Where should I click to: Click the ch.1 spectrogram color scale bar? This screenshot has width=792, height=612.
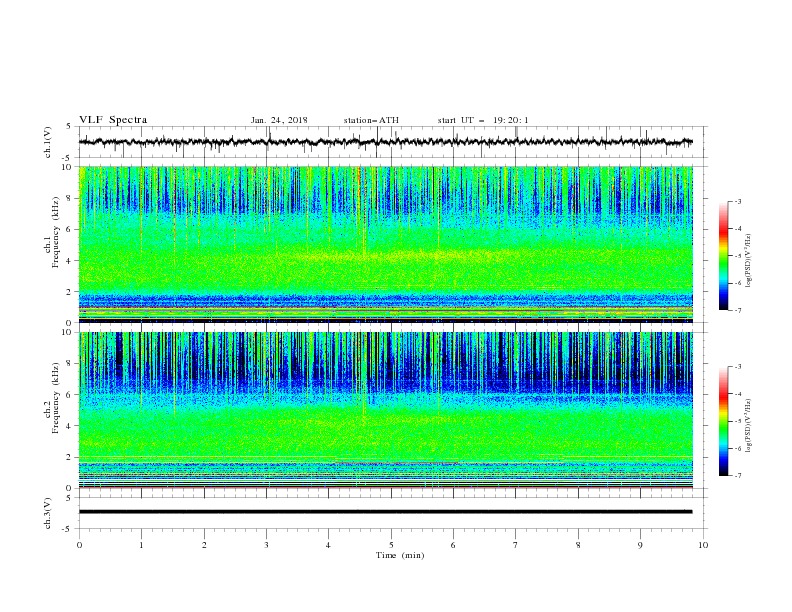click(723, 256)
